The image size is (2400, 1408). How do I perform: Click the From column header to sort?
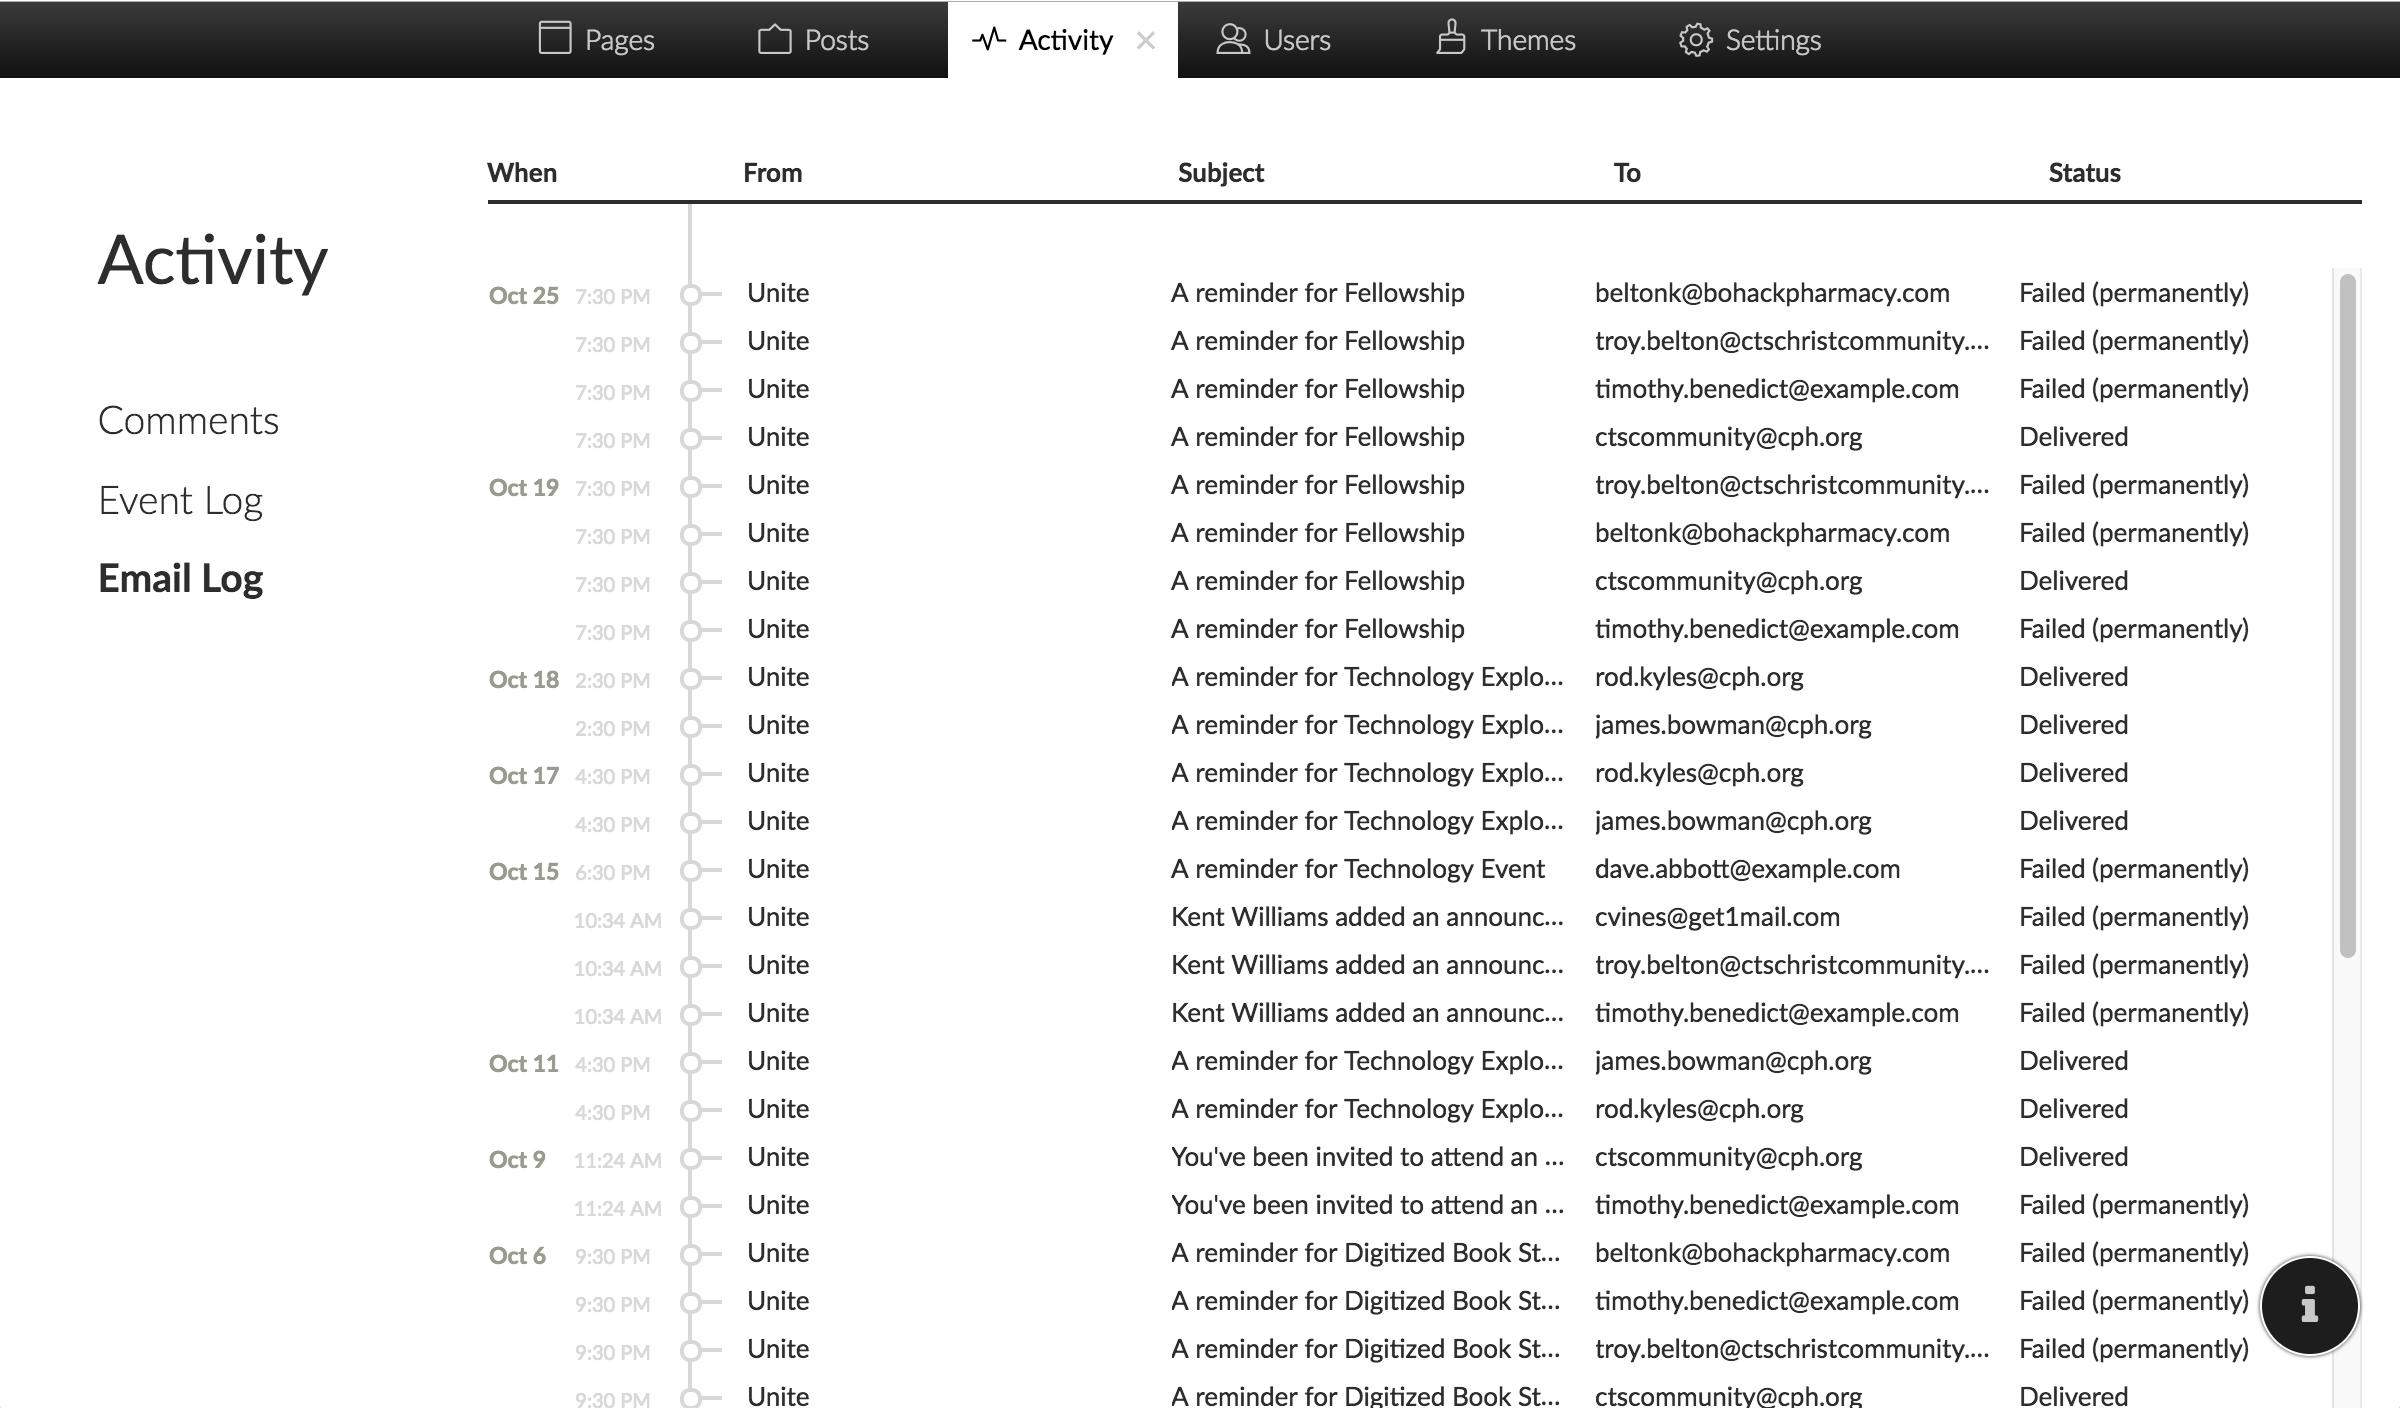[773, 169]
